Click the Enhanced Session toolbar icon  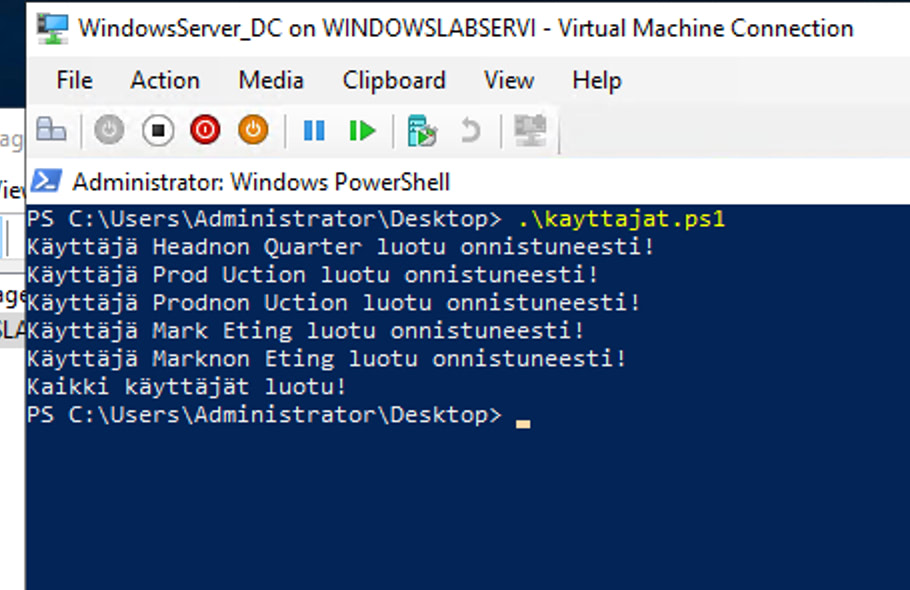pos(529,130)
